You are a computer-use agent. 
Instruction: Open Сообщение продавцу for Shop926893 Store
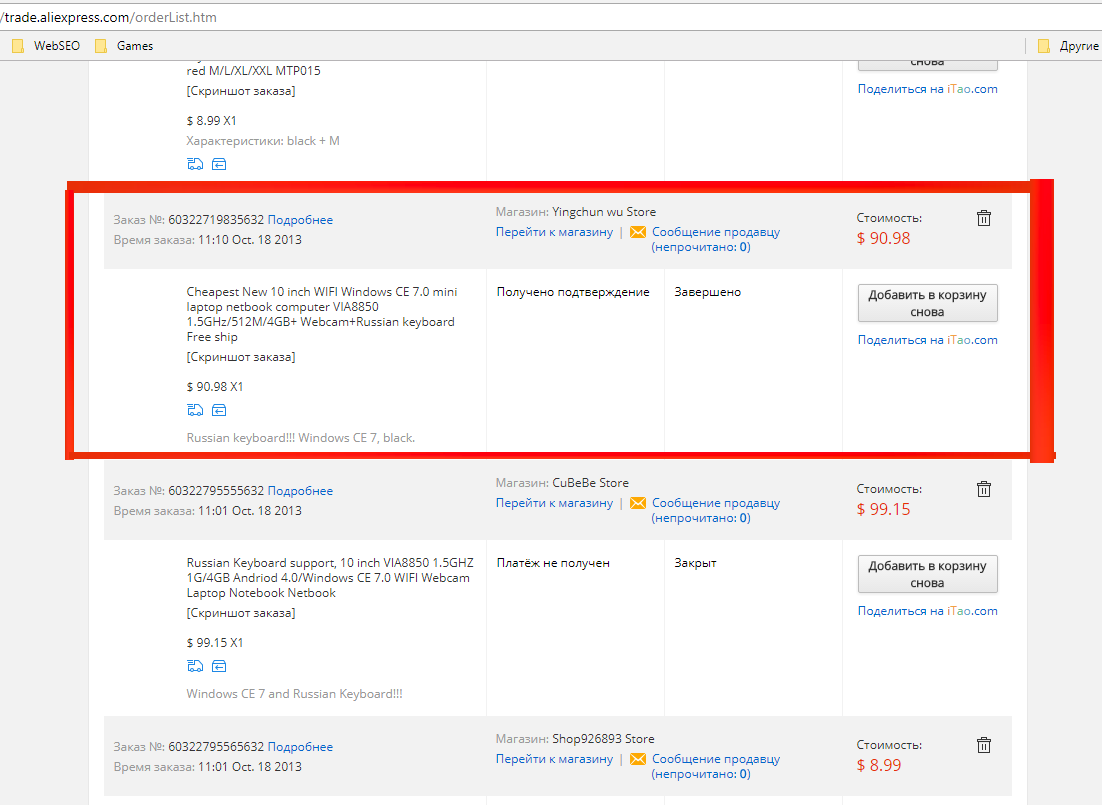click(715, 766)
